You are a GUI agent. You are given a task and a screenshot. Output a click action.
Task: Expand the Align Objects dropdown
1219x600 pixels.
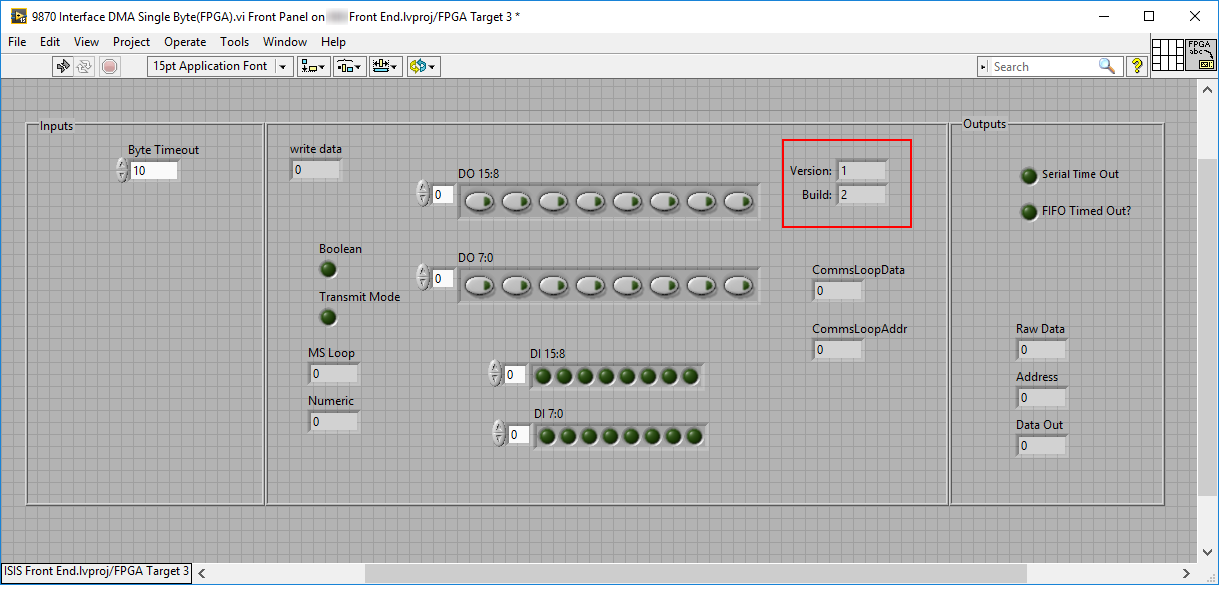(x=313, y=66)
